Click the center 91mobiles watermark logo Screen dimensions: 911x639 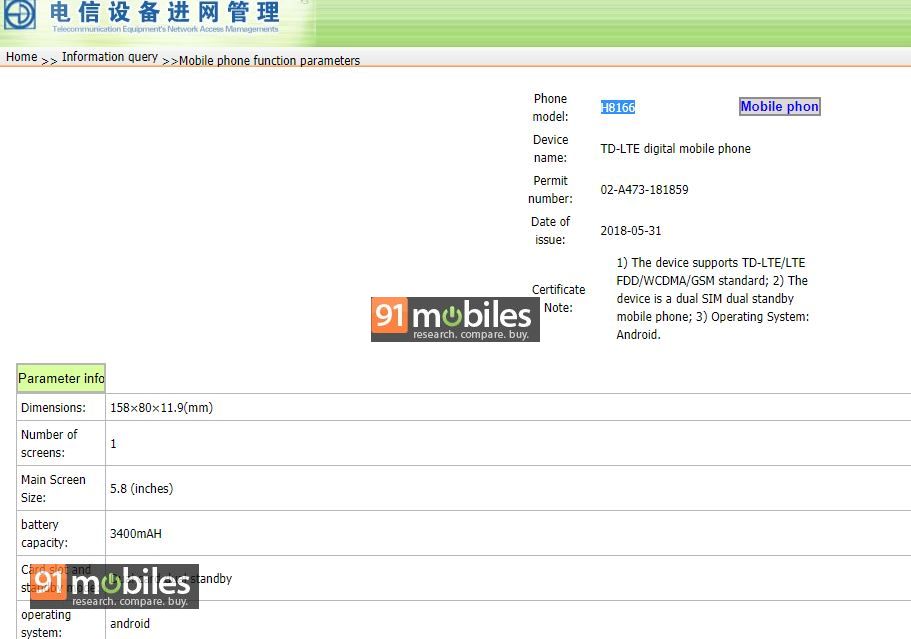[x=455, y=319]
